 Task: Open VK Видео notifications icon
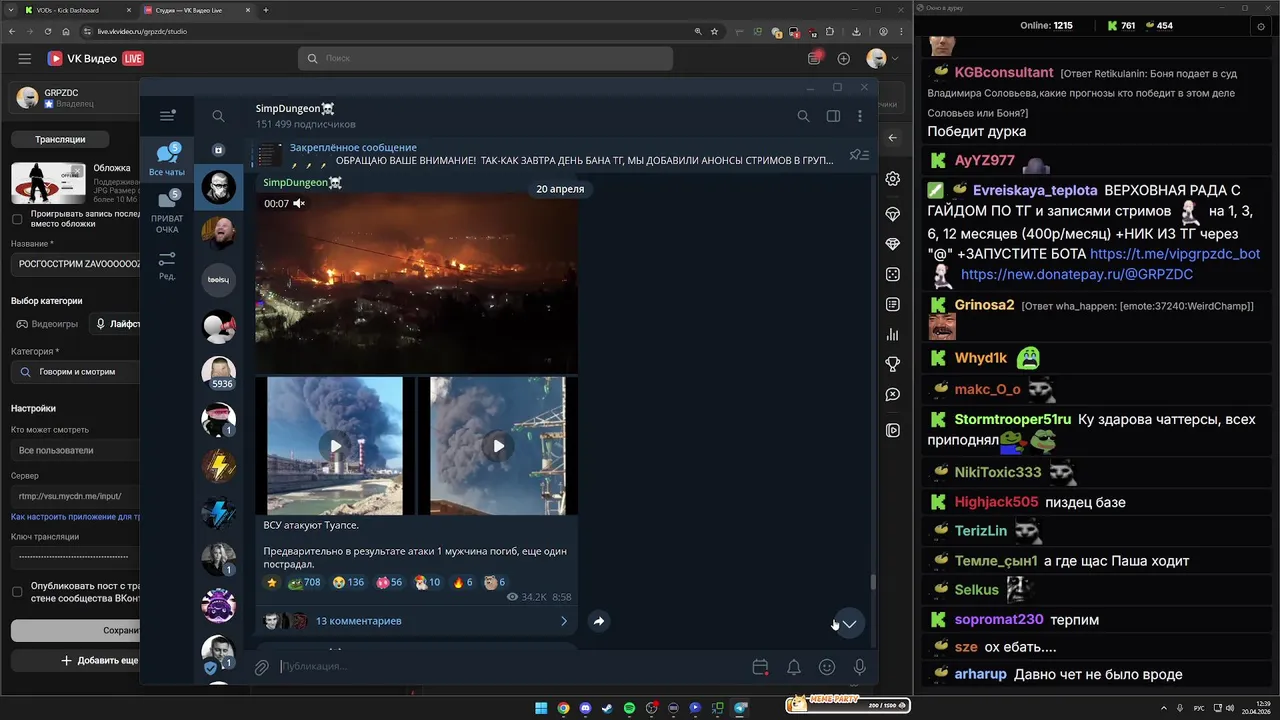point(815,58)
